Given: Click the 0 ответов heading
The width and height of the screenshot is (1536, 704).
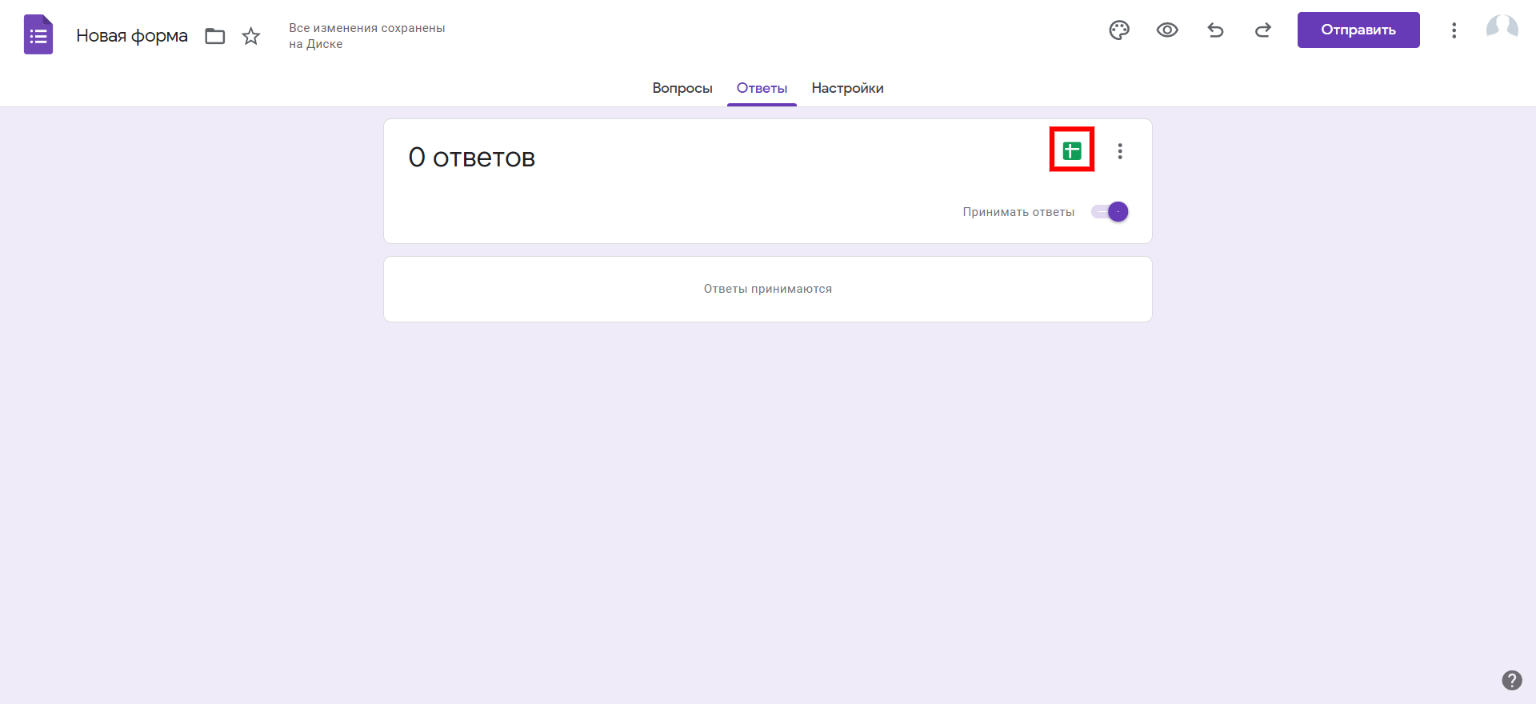Looking at the screenshot, I should tap(472, 157).
